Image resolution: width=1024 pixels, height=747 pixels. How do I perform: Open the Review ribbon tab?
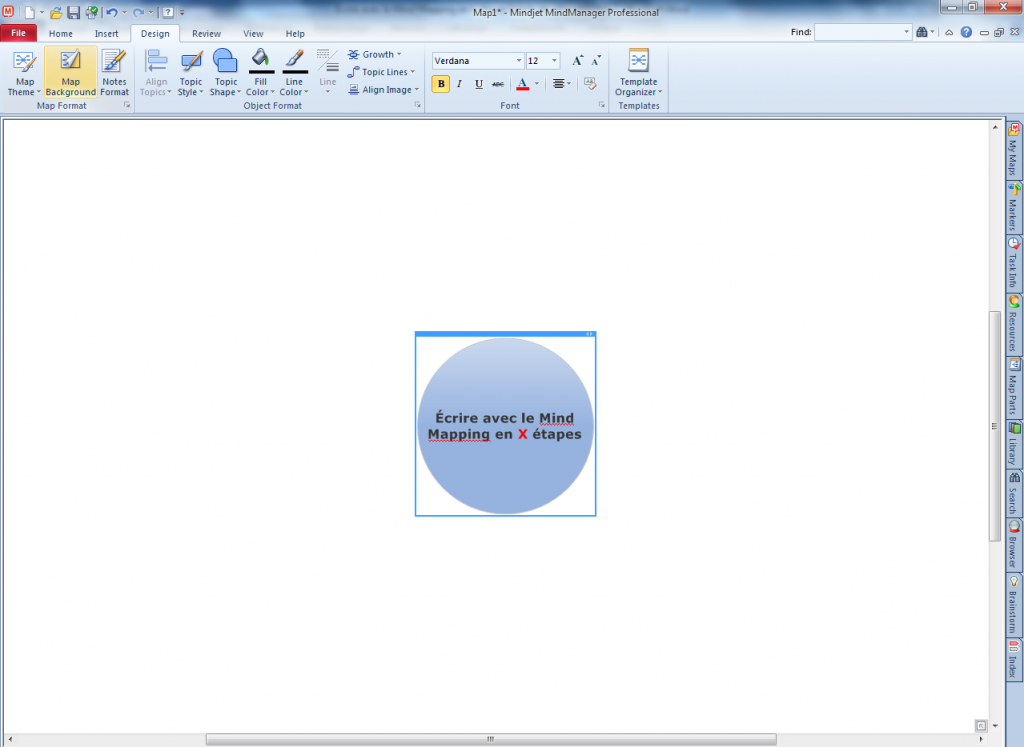point(206,33)
